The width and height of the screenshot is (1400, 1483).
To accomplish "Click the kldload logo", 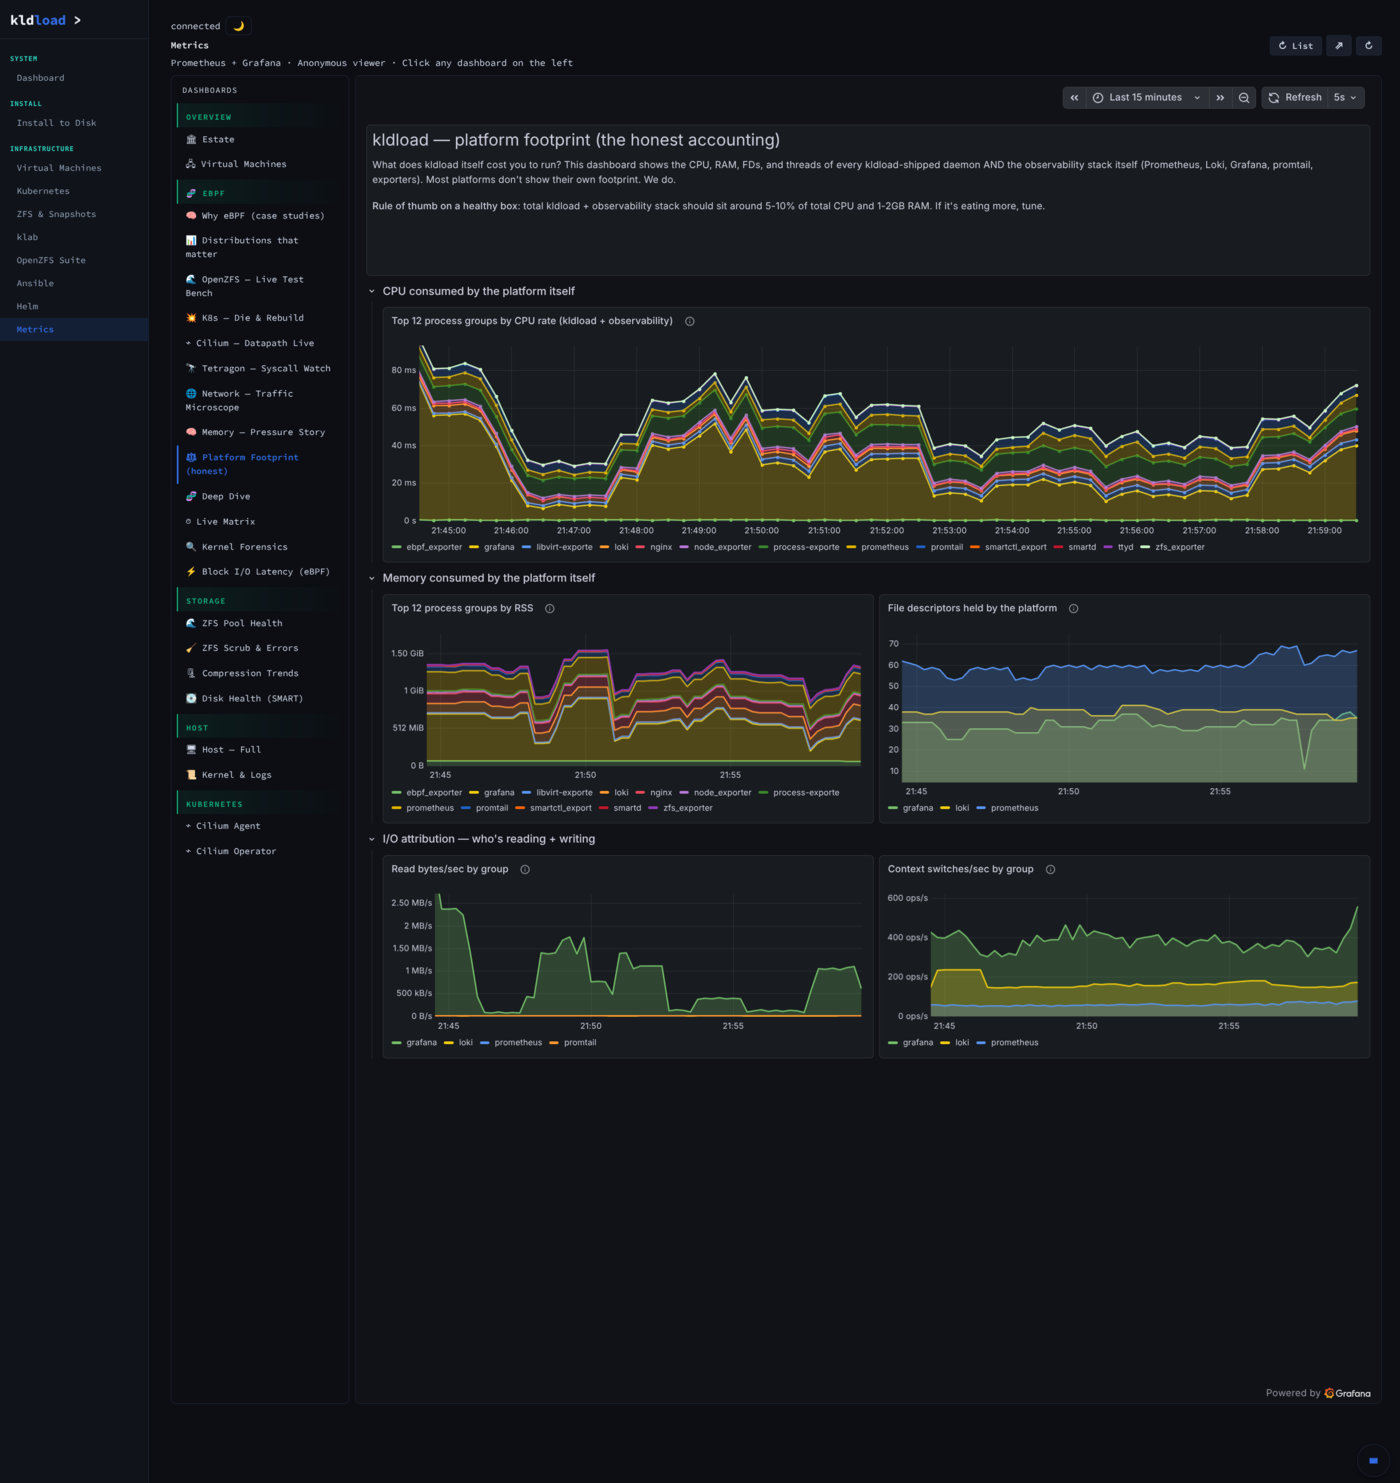I will point(45,20).
